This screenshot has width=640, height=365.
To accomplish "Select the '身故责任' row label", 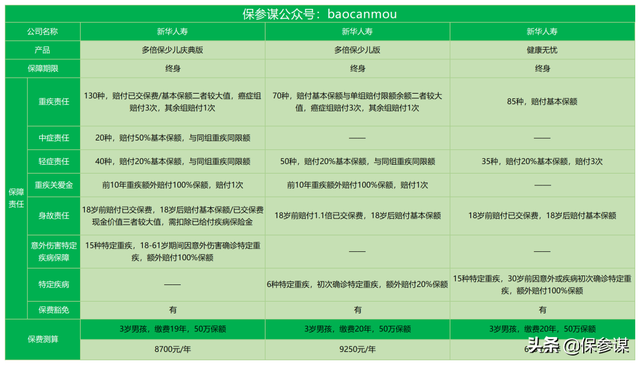I will click(x=53, y=216).
